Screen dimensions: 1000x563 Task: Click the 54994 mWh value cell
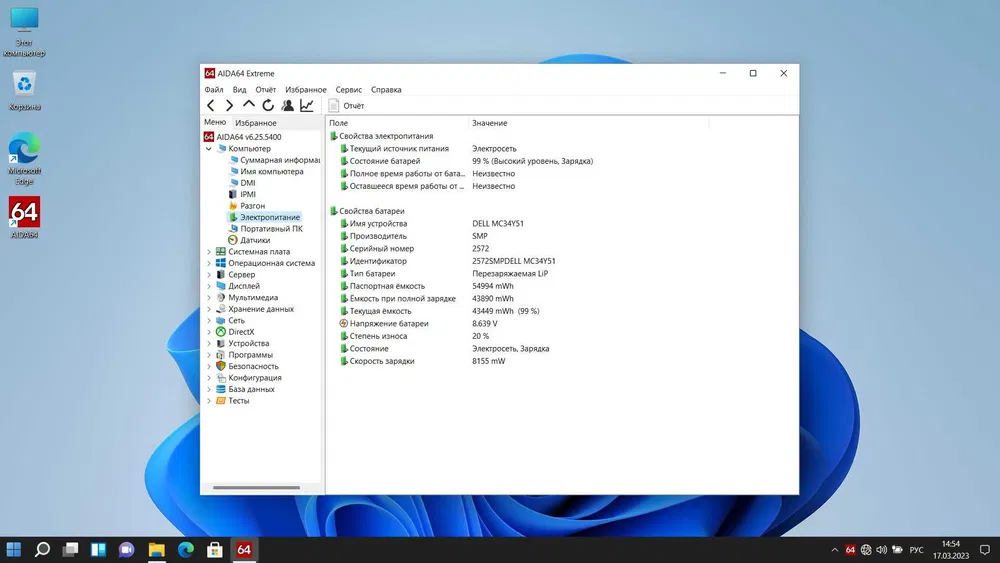pos(493,286)
